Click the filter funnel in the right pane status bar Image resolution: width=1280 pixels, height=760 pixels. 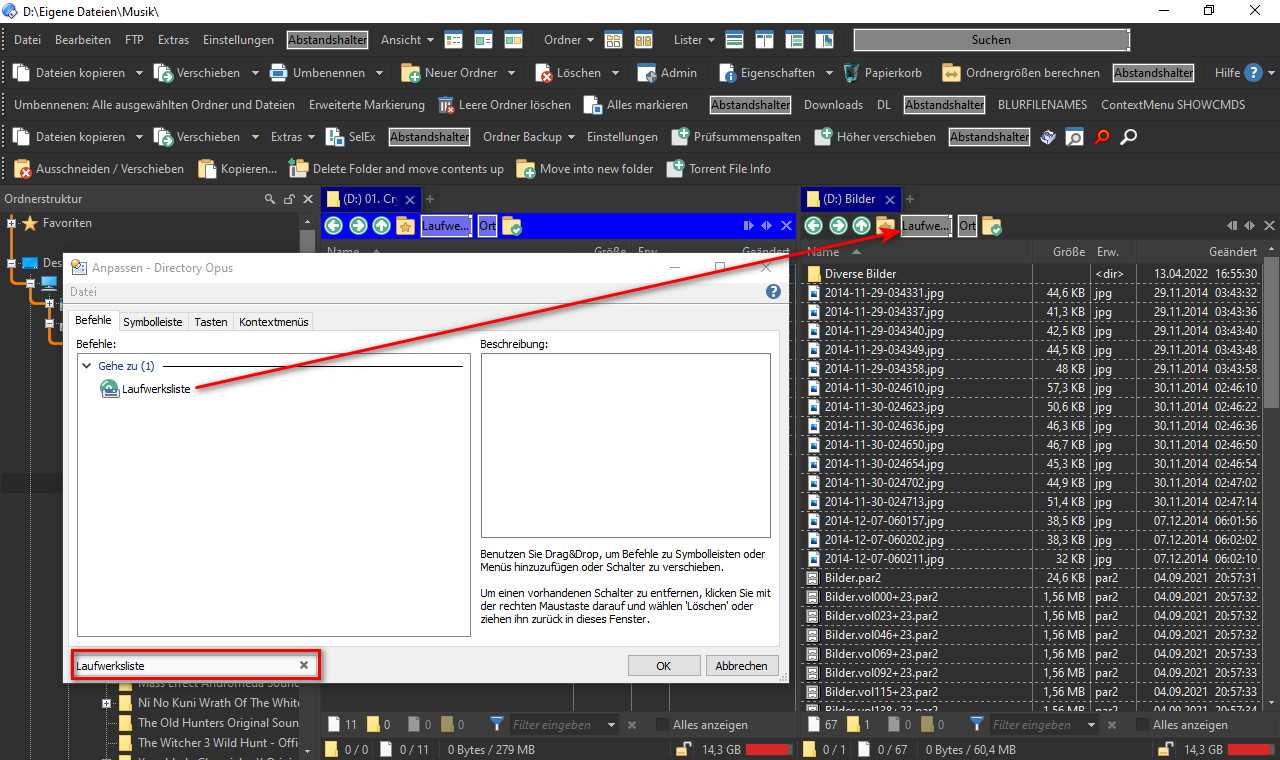click(976, 725)
